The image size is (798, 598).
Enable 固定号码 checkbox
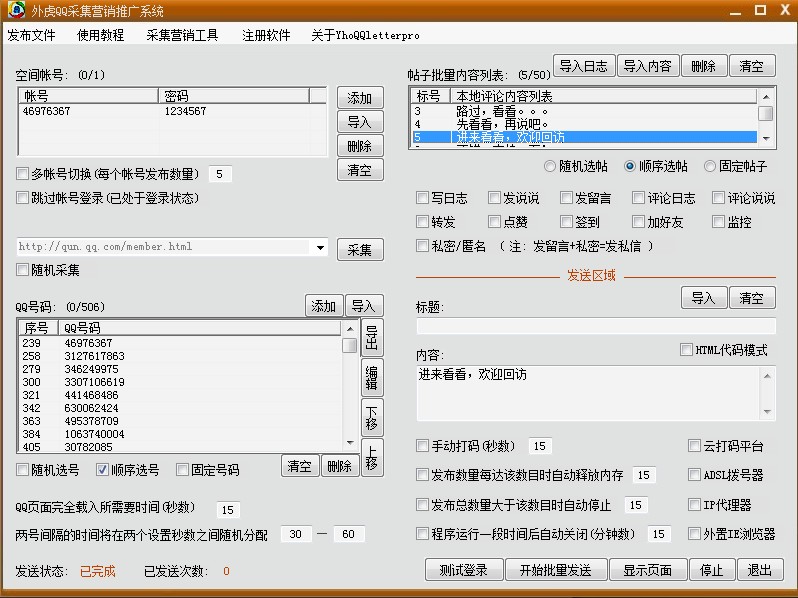[182, 470]
